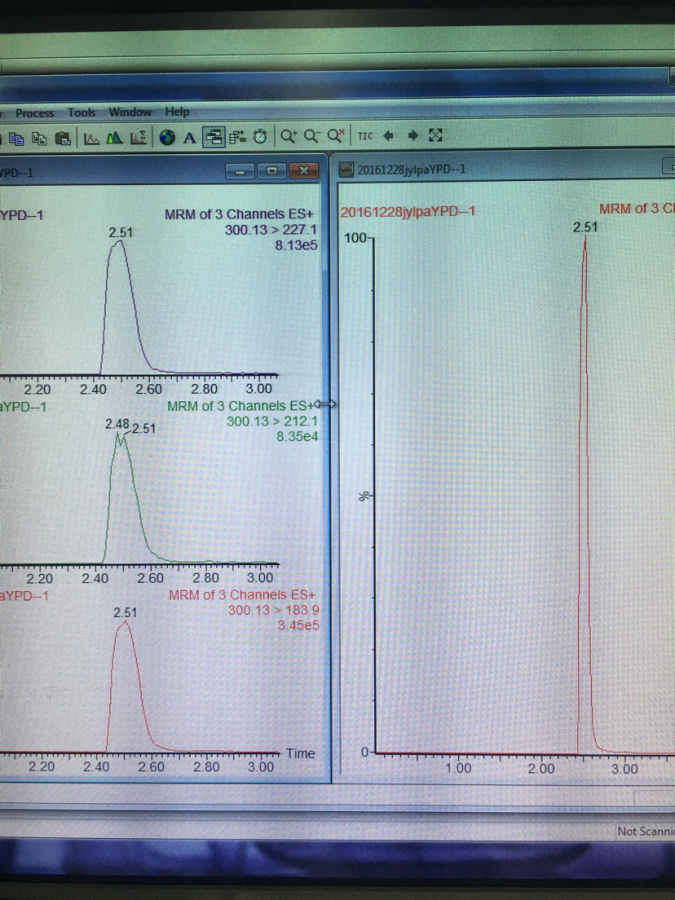The height and width of the screenshot is (900, 675).
Task: Minimize the left chromatogram child window
Action: tap(240, 171)
